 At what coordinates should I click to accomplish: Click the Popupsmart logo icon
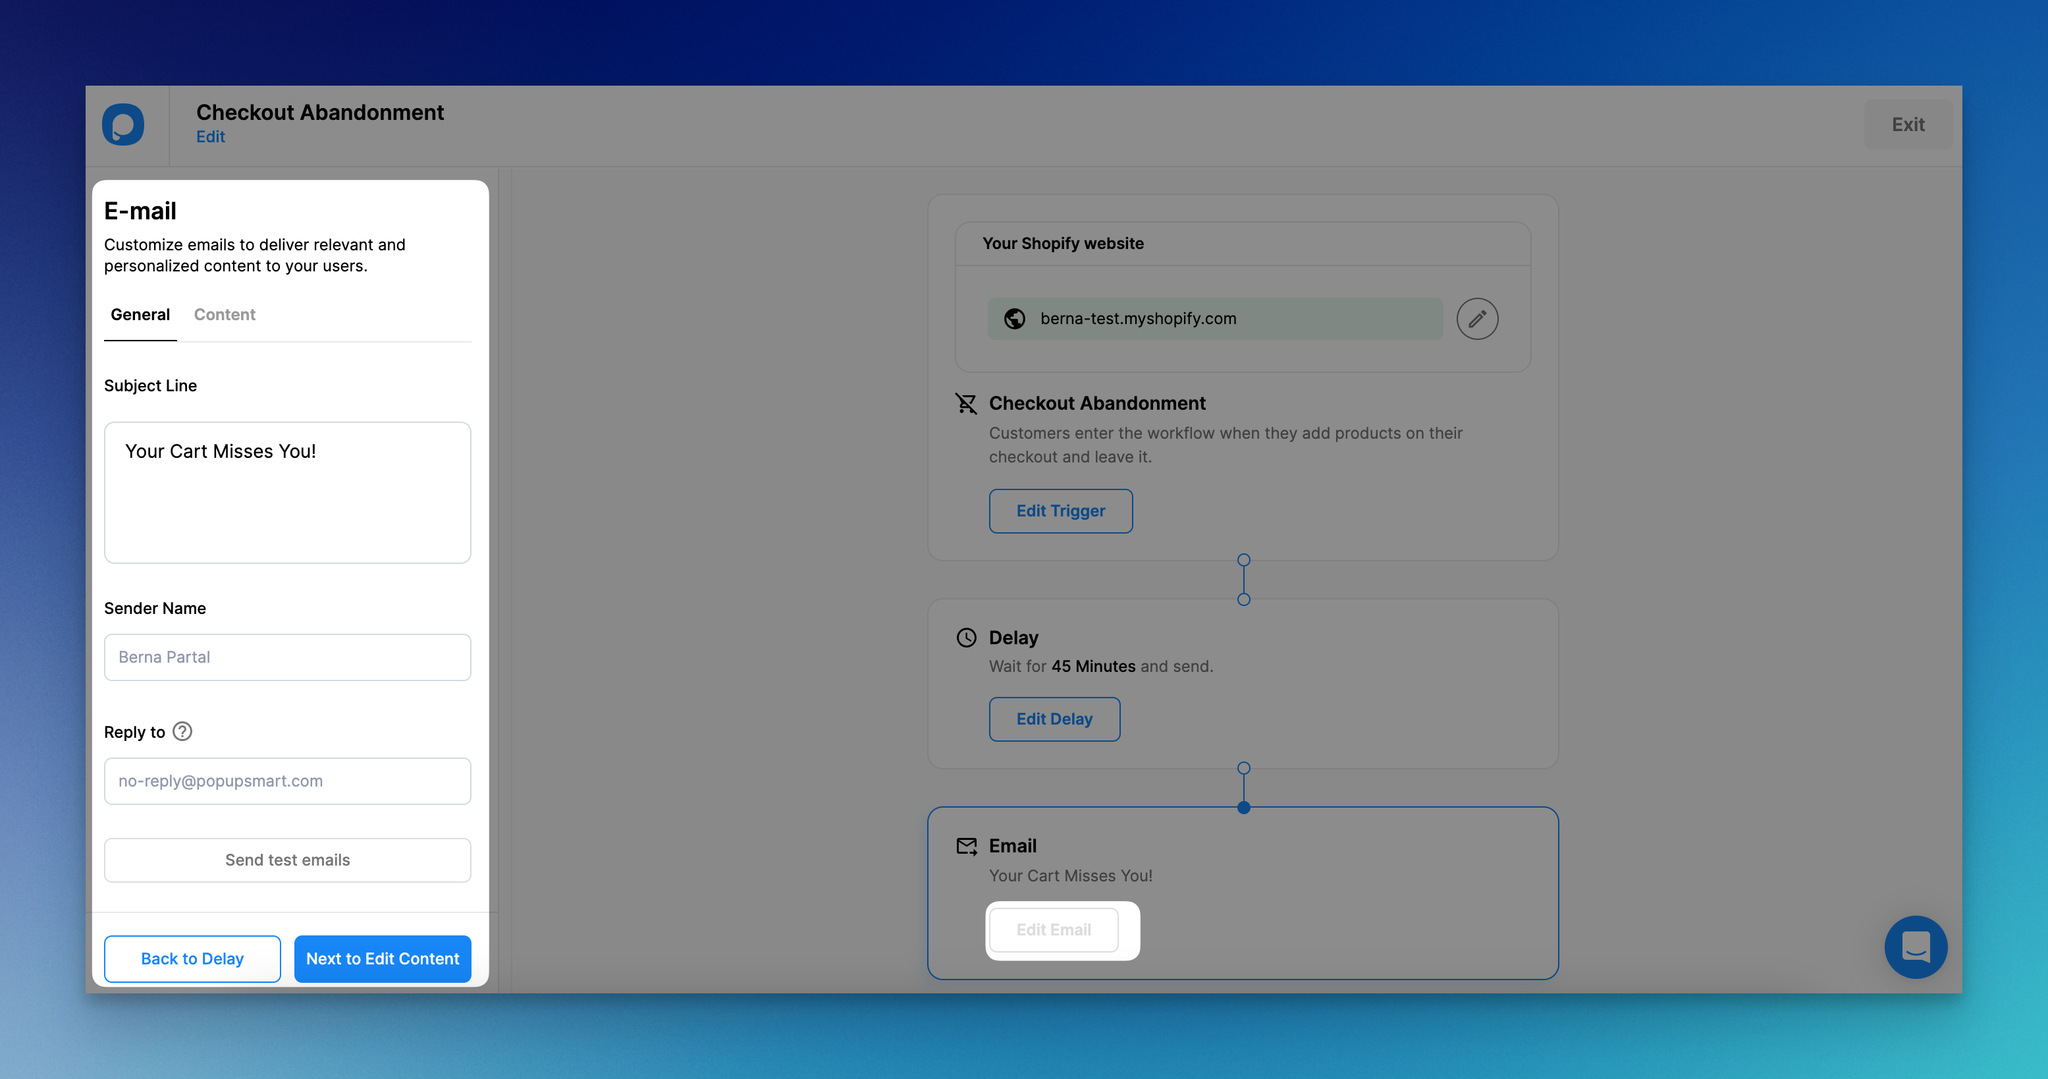123,125
